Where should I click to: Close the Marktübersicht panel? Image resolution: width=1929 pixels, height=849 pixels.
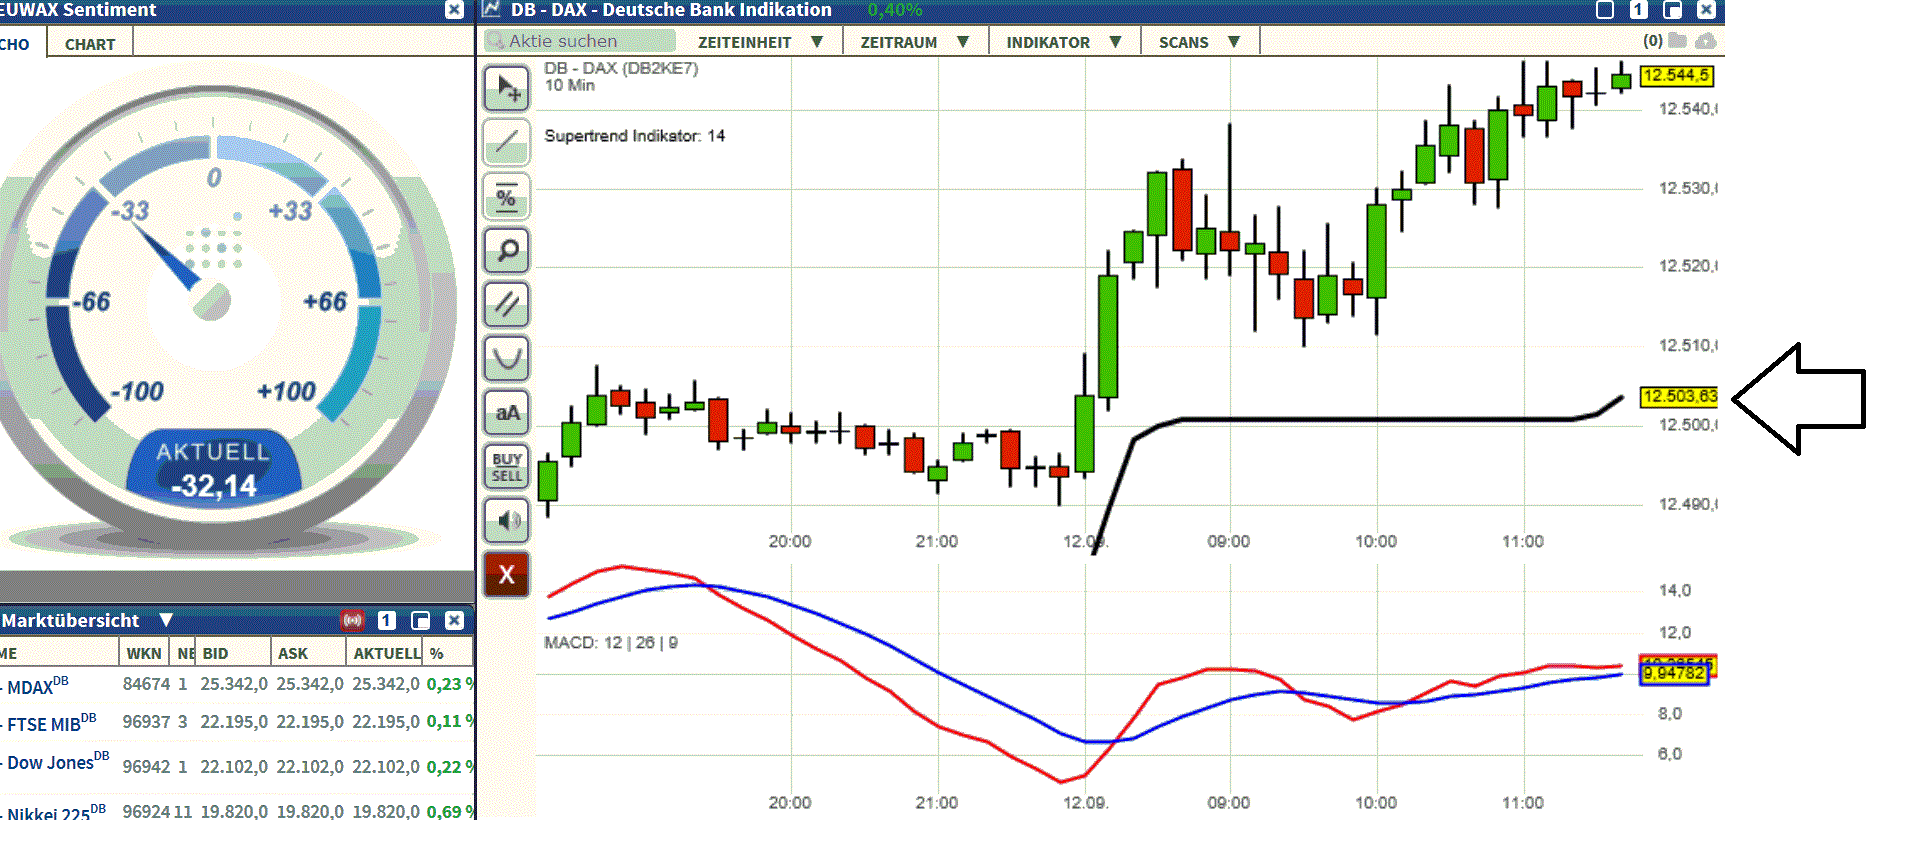click(x=454, y=620)
